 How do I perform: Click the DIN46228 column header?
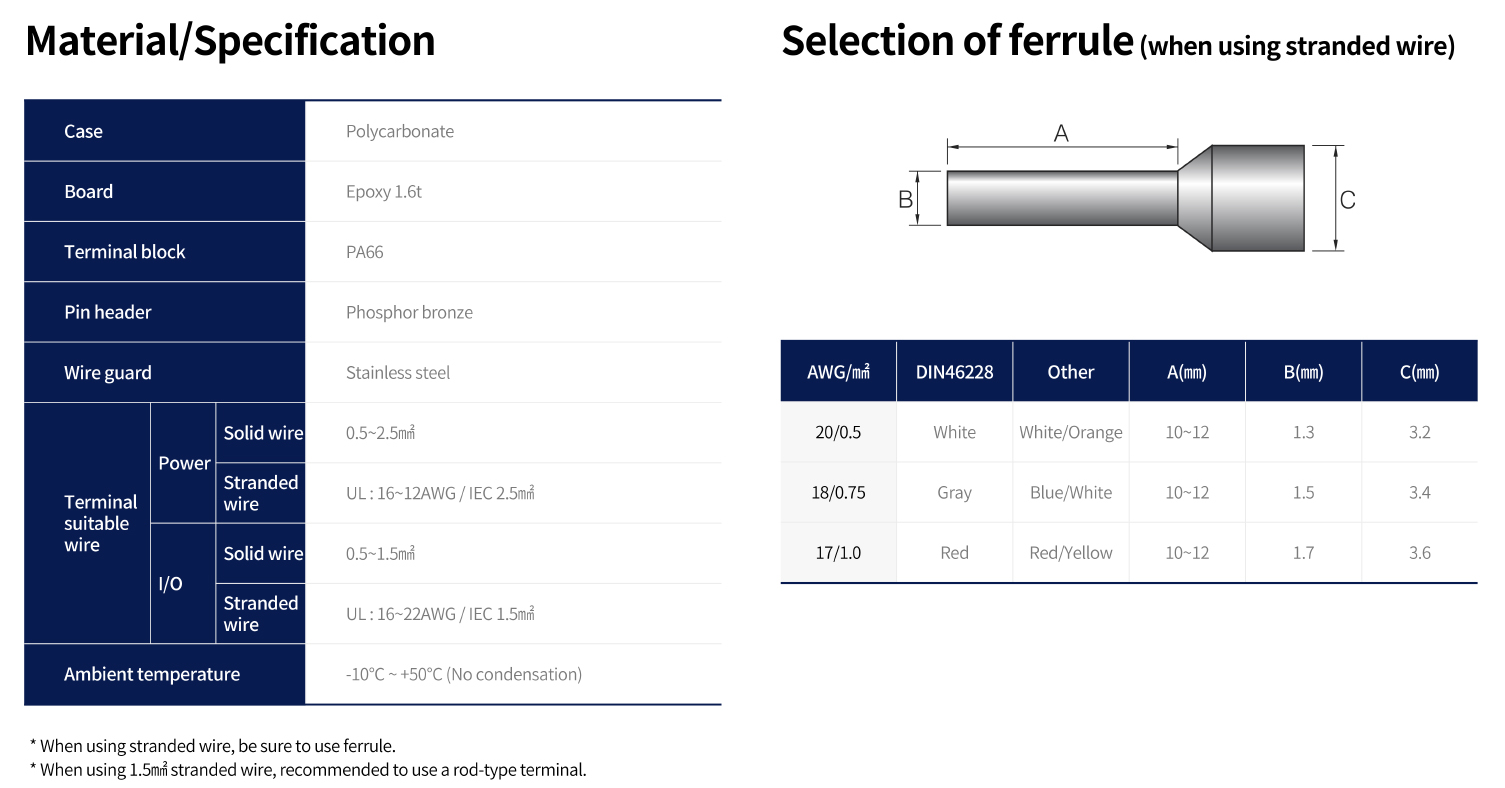pyautogui.click(x=955, y=372)
